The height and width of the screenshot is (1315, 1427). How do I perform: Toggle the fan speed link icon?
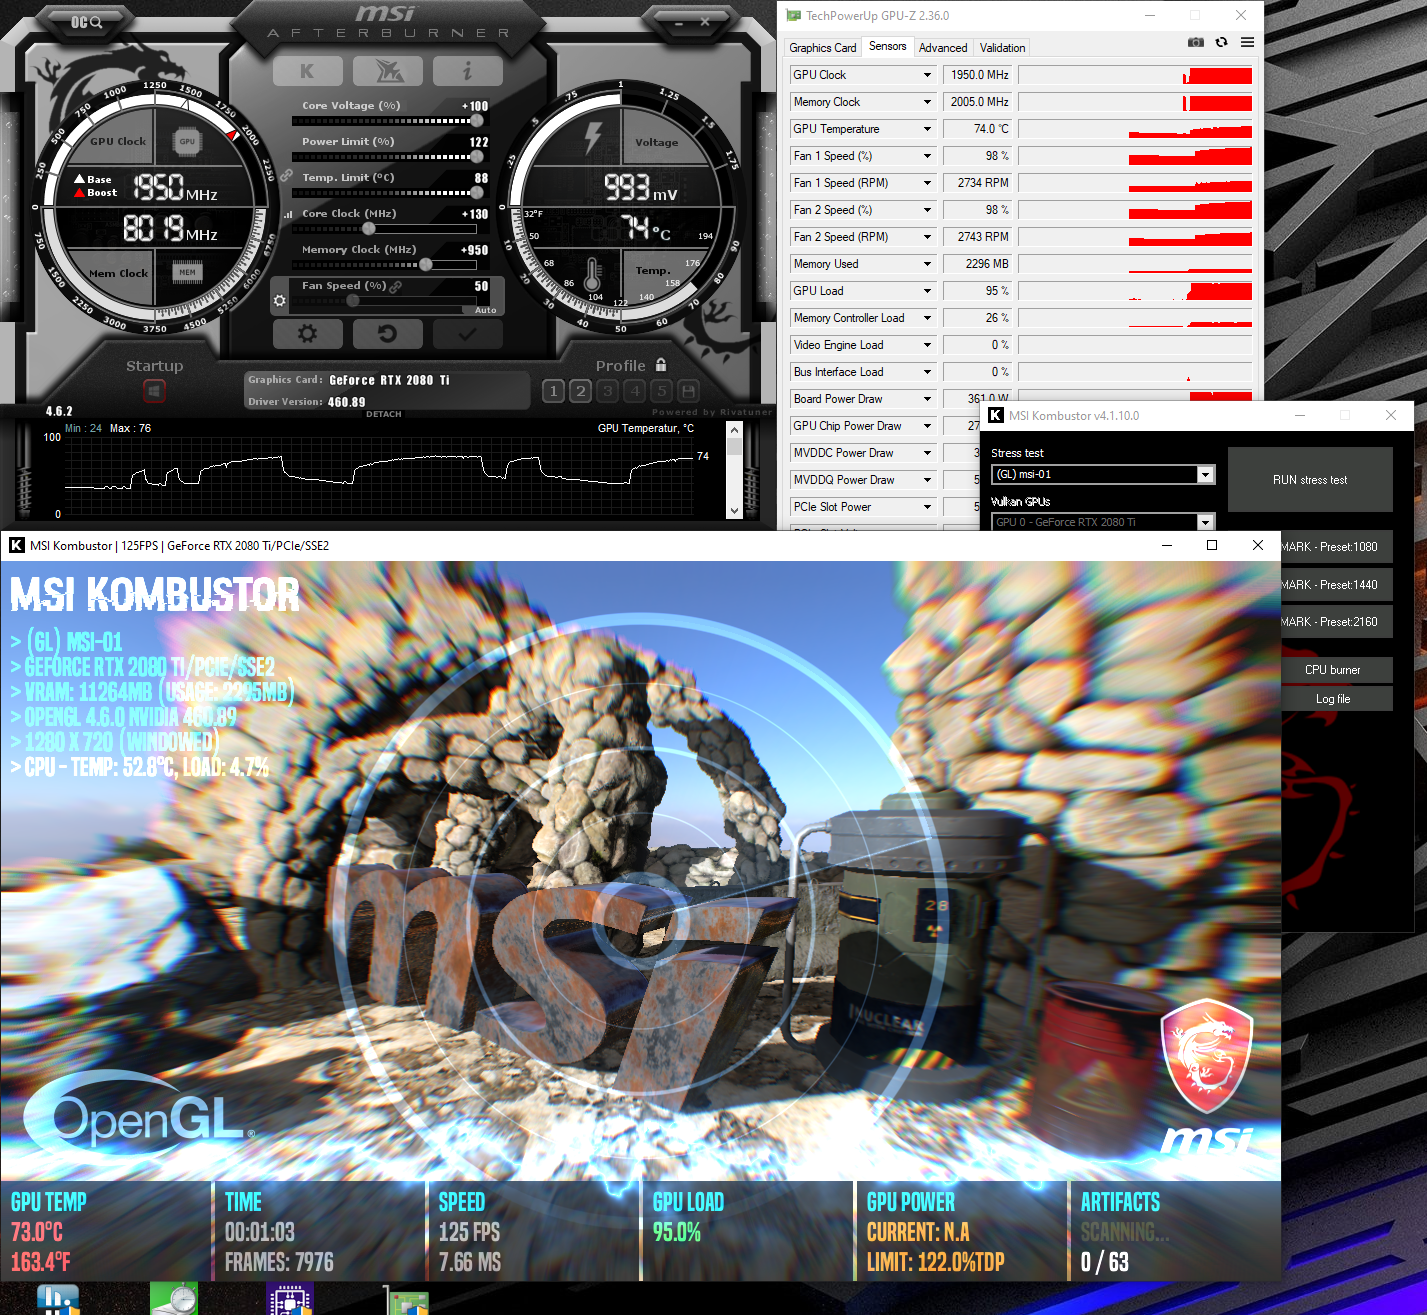396,286
